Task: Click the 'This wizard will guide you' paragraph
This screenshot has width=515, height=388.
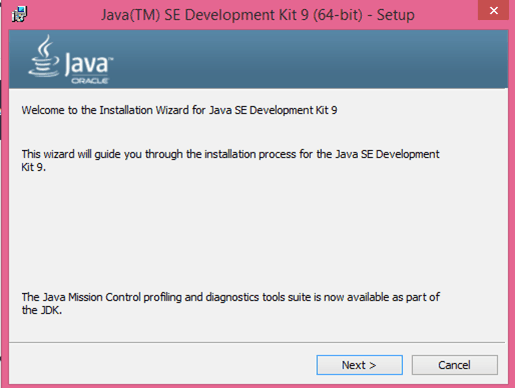Action: click(230, 160)
